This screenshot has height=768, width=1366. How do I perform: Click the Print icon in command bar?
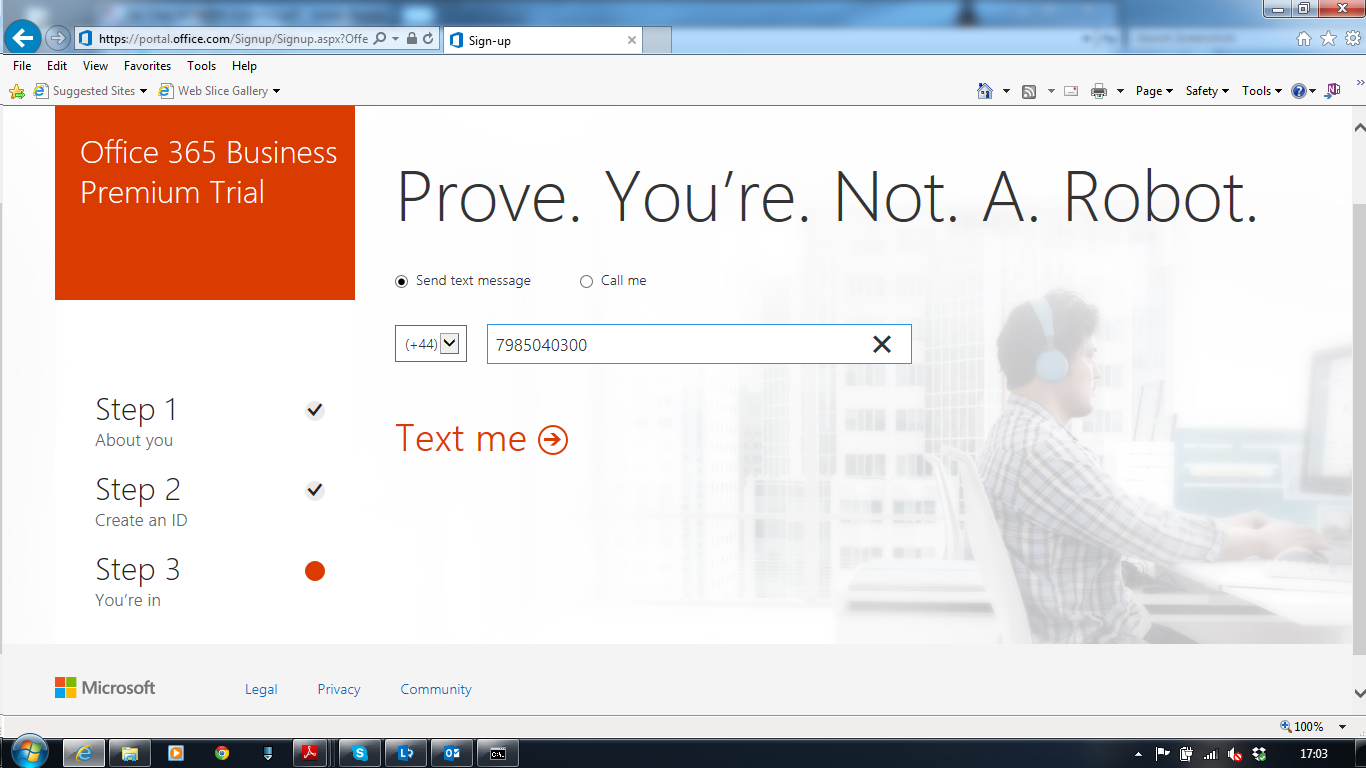point(1099,91)
